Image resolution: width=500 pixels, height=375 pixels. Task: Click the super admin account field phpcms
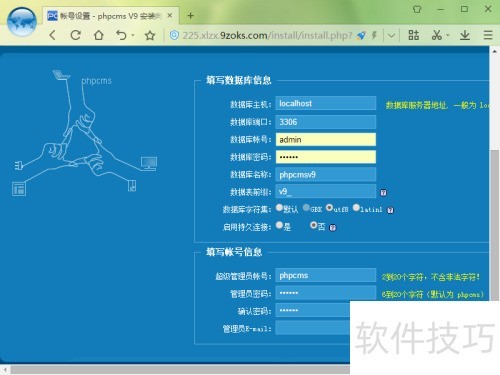click(326, 275)
